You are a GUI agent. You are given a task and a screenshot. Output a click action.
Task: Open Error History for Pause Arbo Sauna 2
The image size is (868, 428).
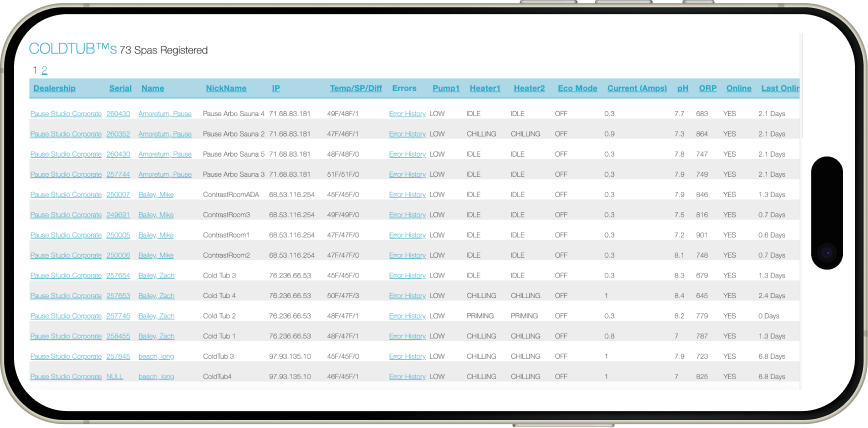coord(407,134)
